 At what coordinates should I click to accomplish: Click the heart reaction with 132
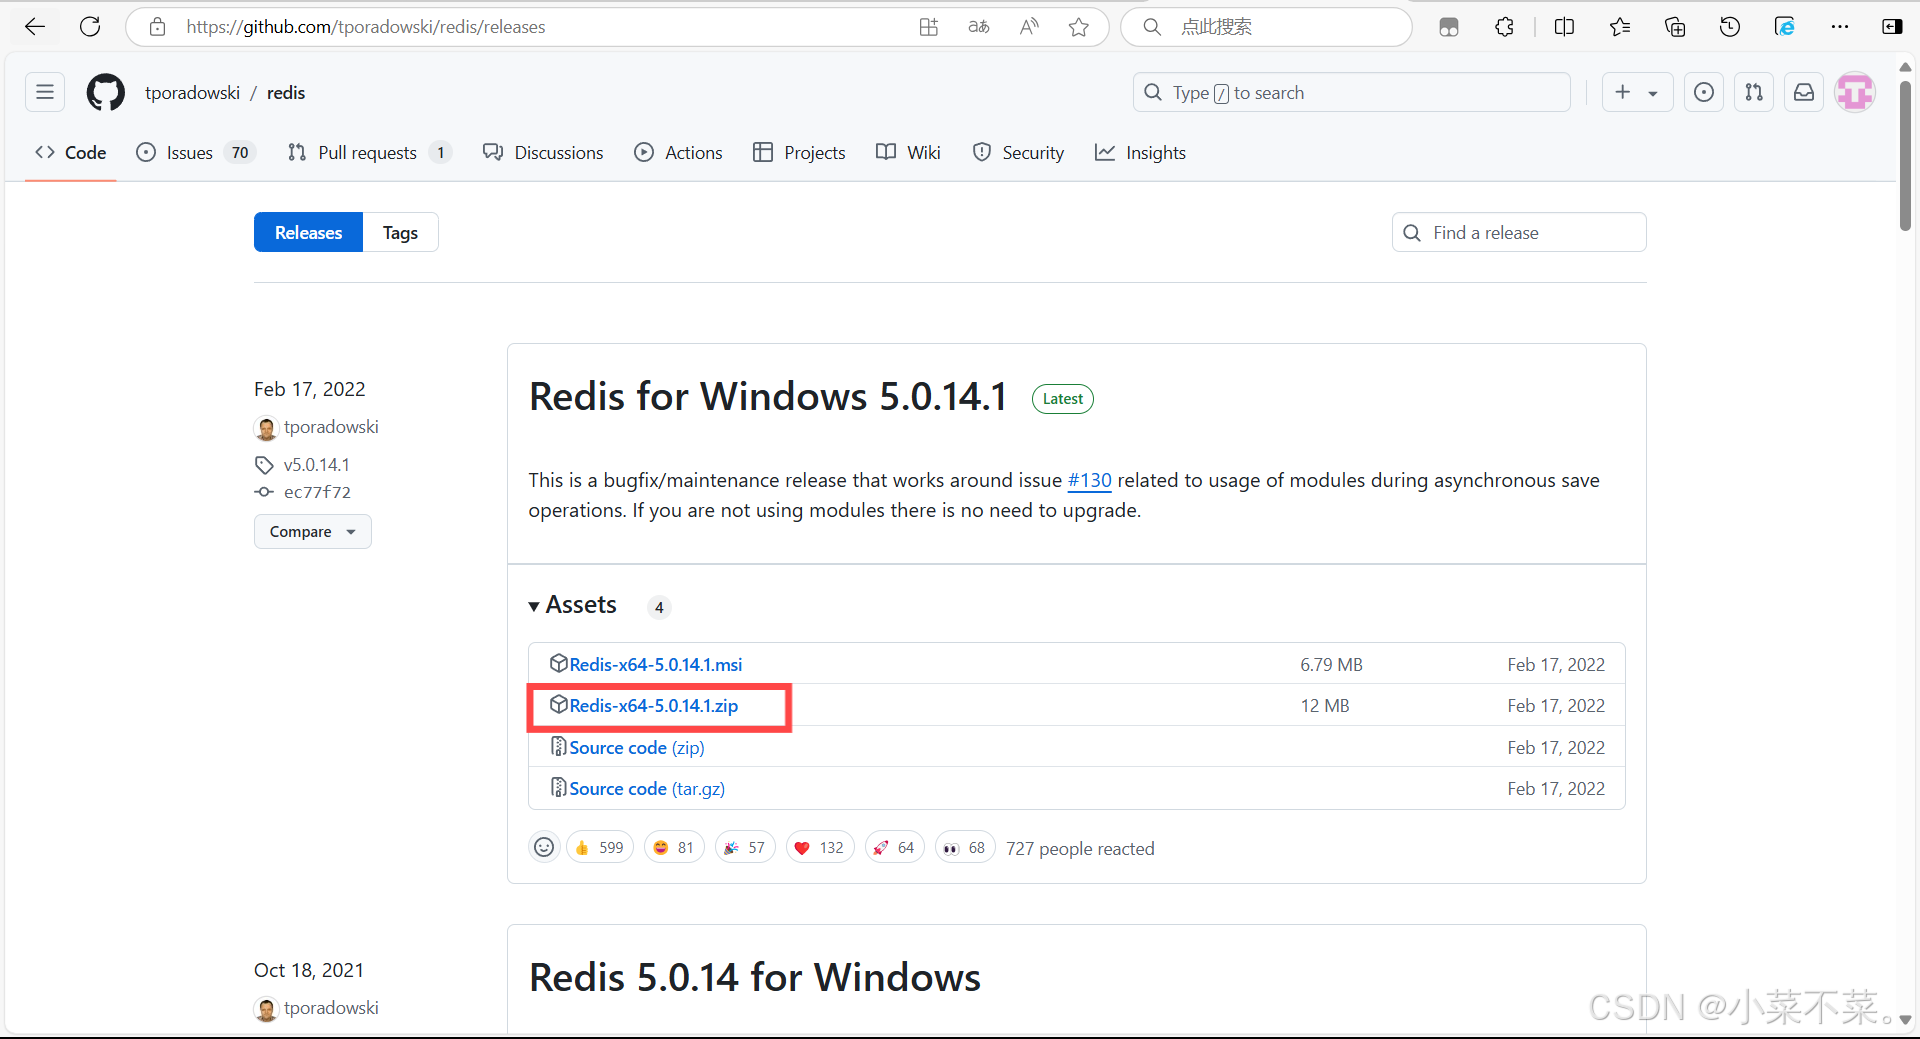point(820,848)
